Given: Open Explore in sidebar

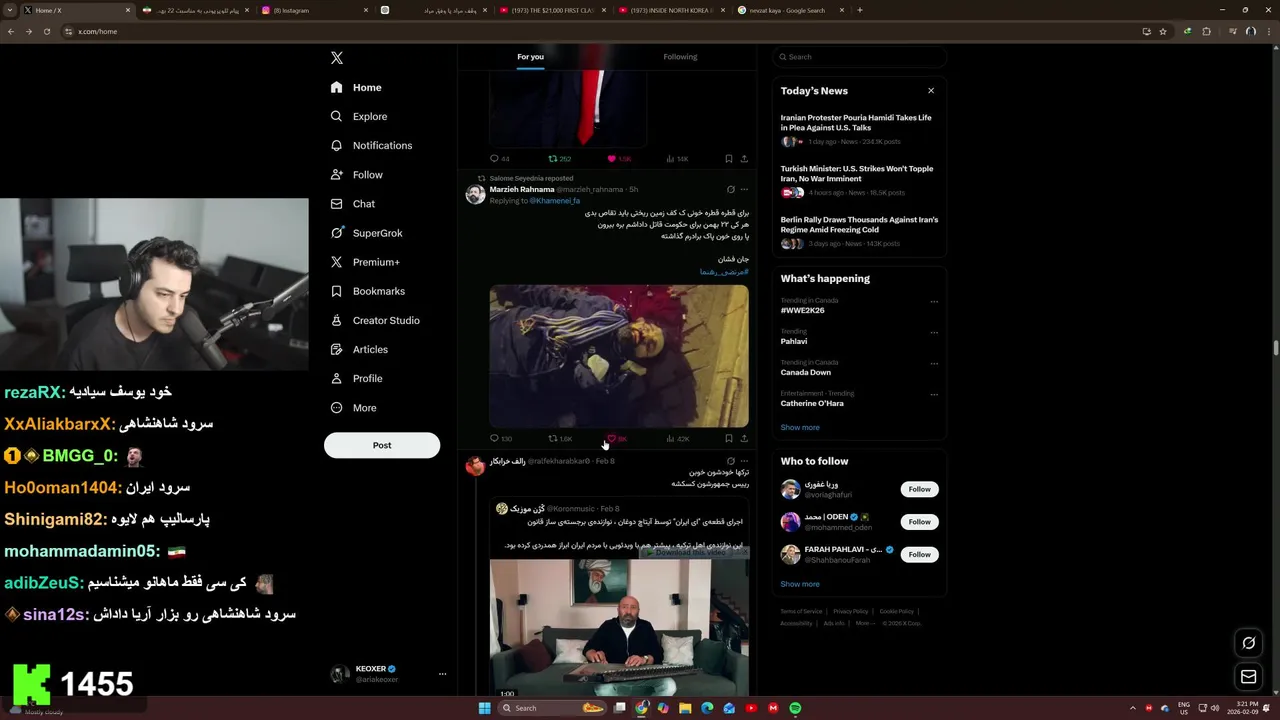Looking at the screenshot, I should (359, 117).
